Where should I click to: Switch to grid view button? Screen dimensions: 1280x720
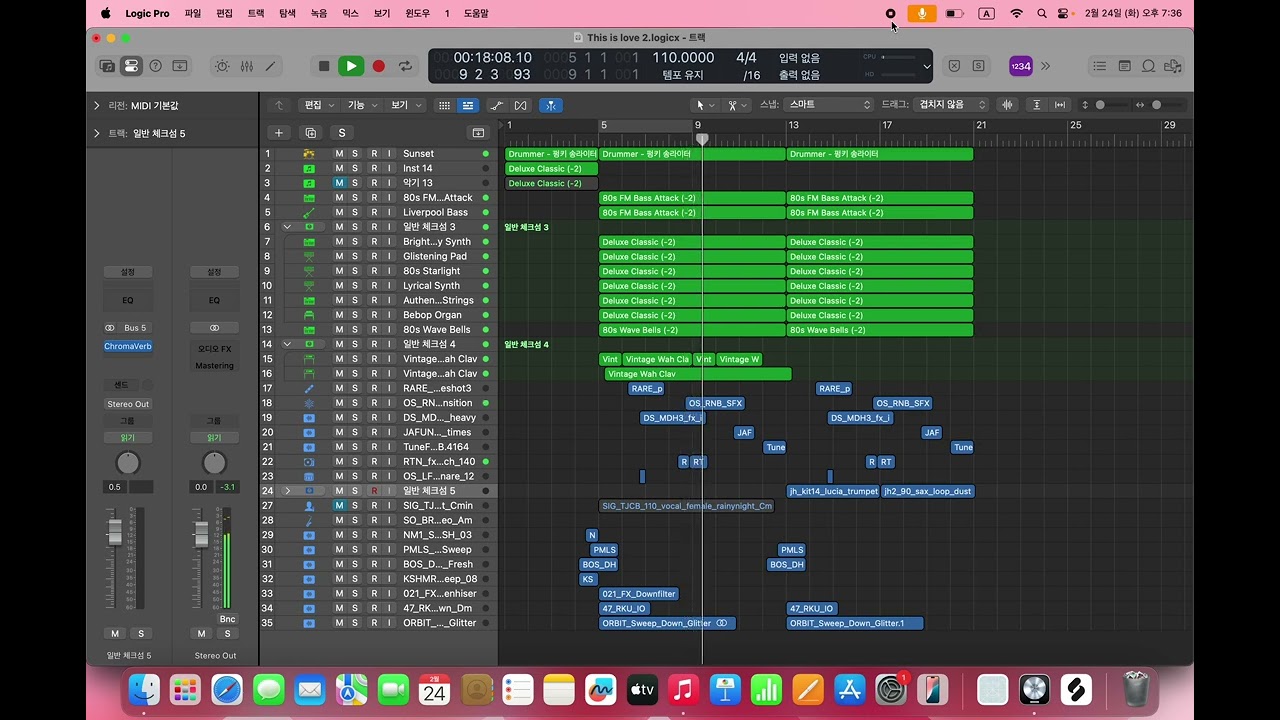tap(442, 105)
